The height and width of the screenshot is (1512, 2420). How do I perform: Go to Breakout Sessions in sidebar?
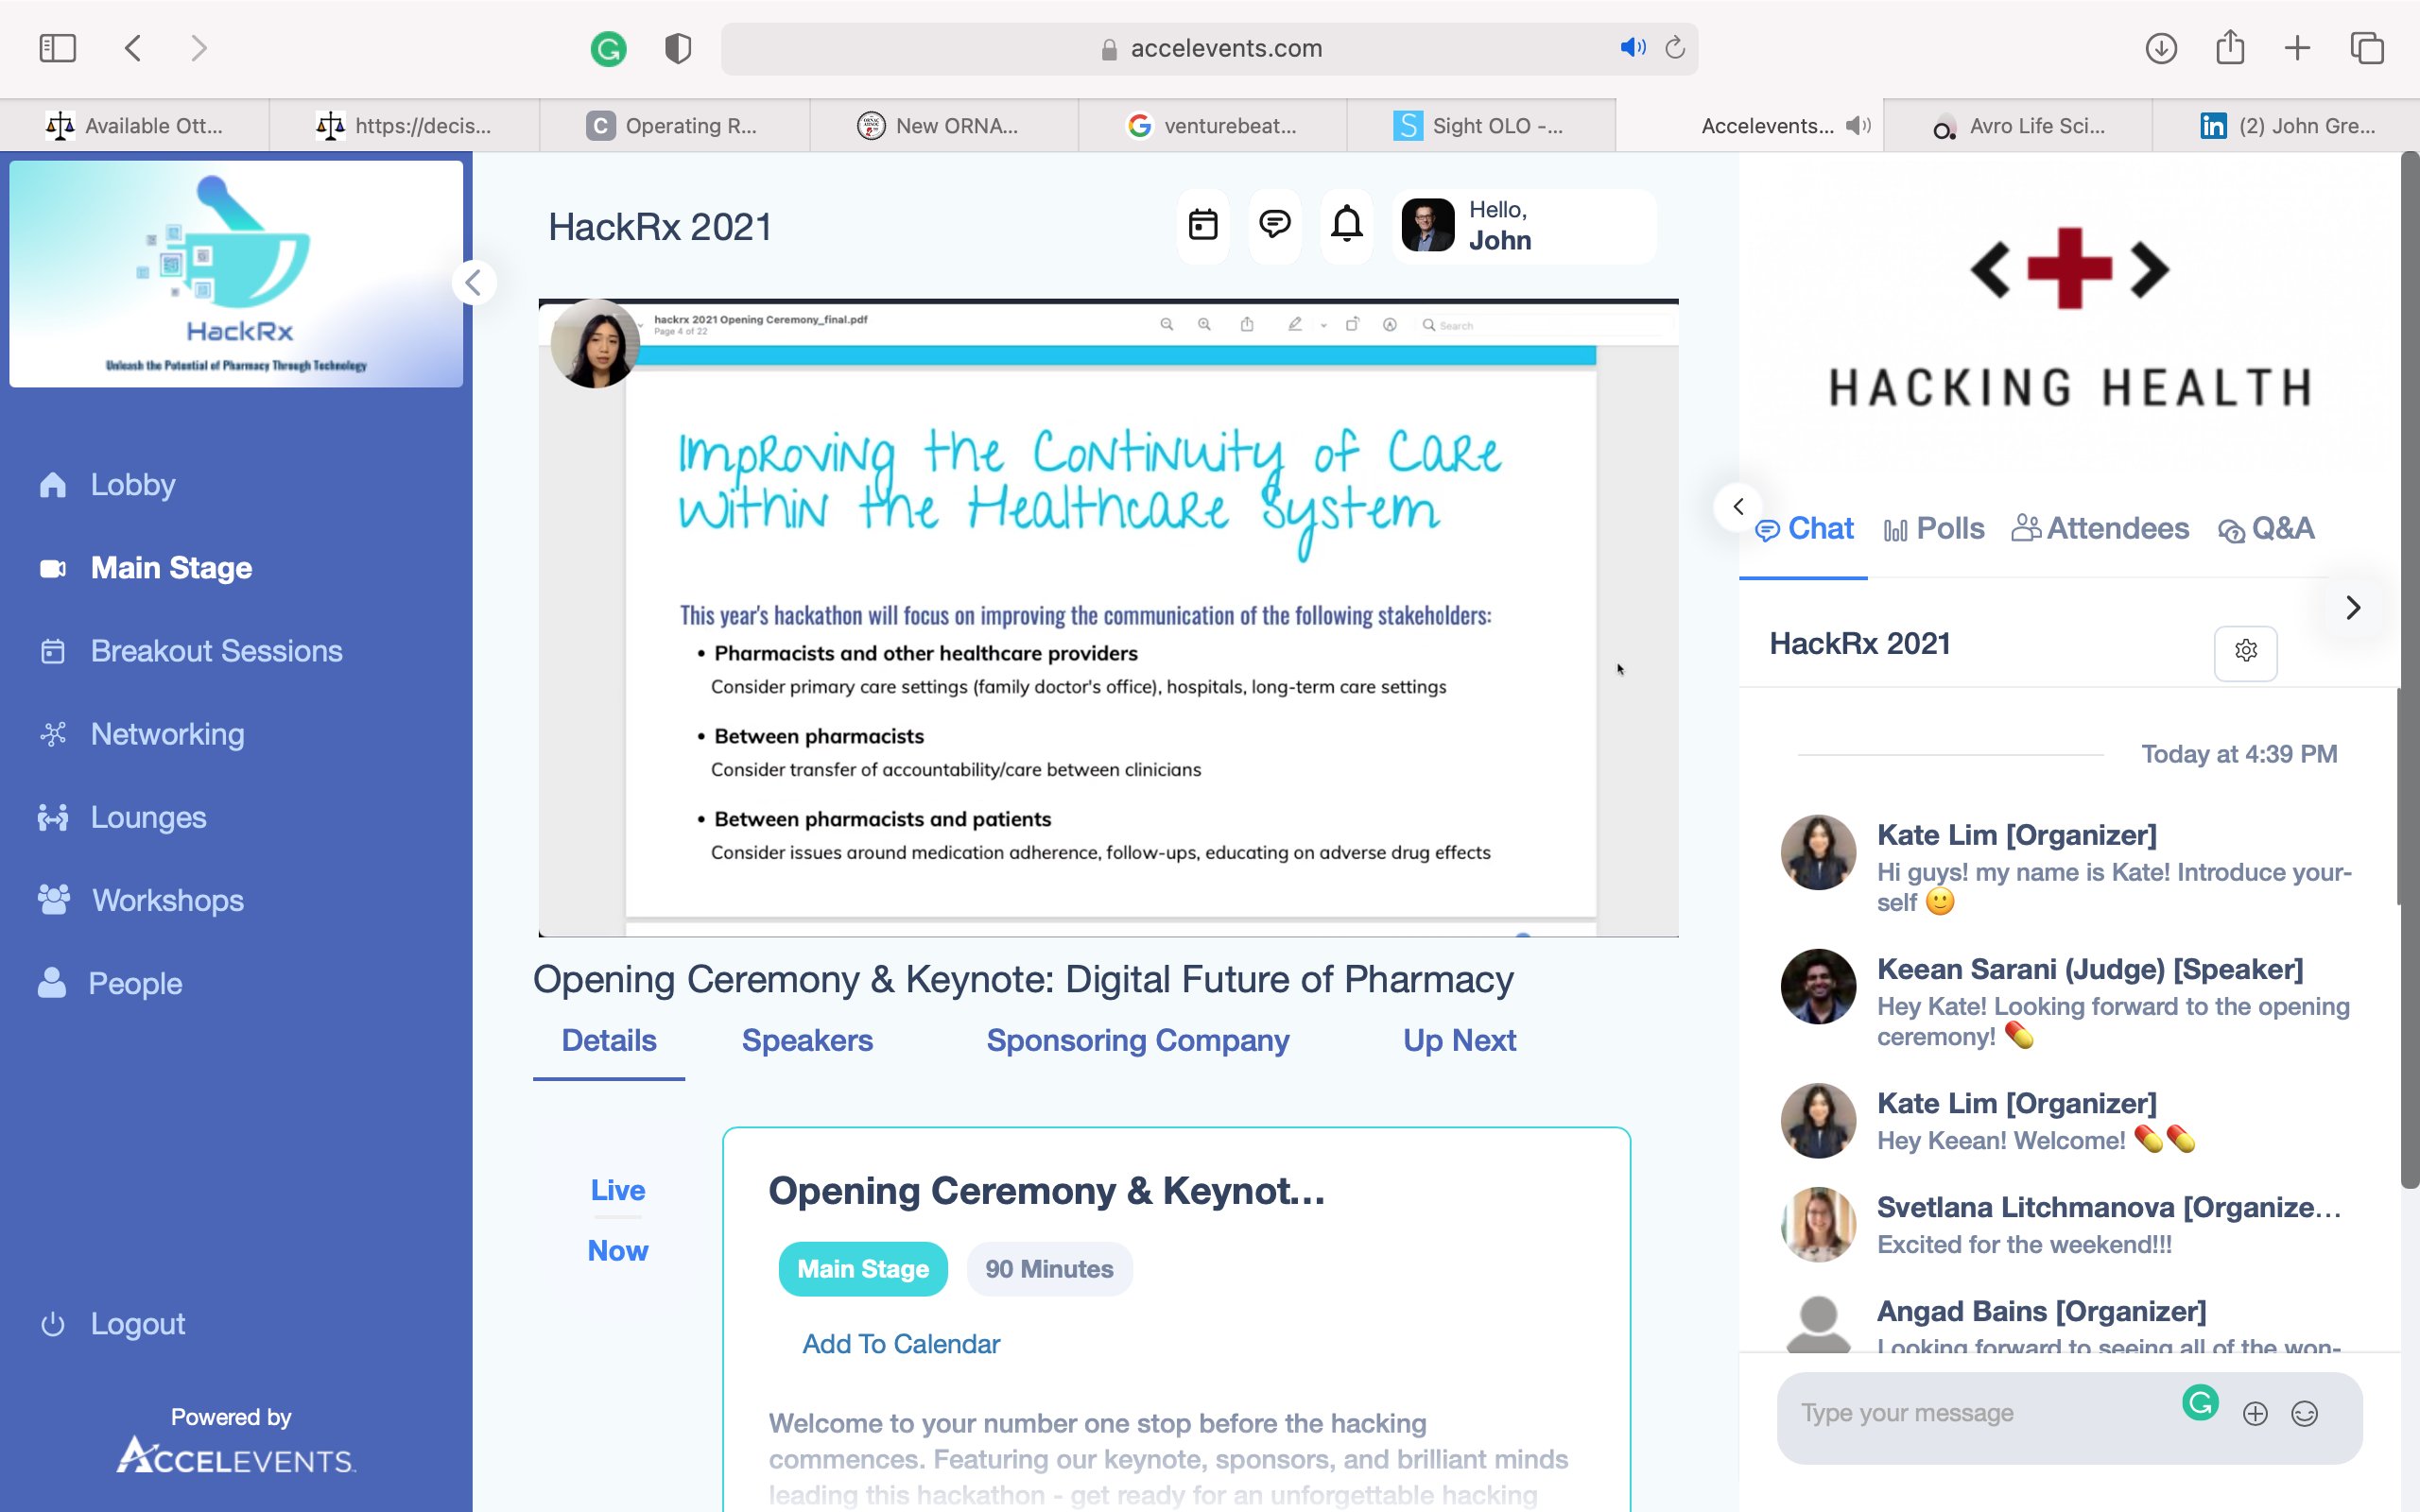click(216, 651)
